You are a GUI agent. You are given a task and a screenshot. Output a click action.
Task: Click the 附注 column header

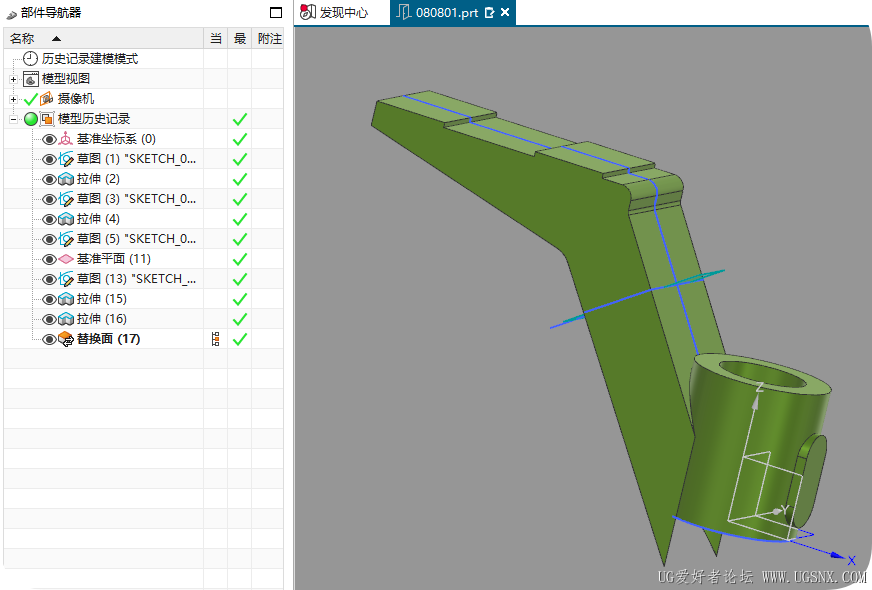269,38
